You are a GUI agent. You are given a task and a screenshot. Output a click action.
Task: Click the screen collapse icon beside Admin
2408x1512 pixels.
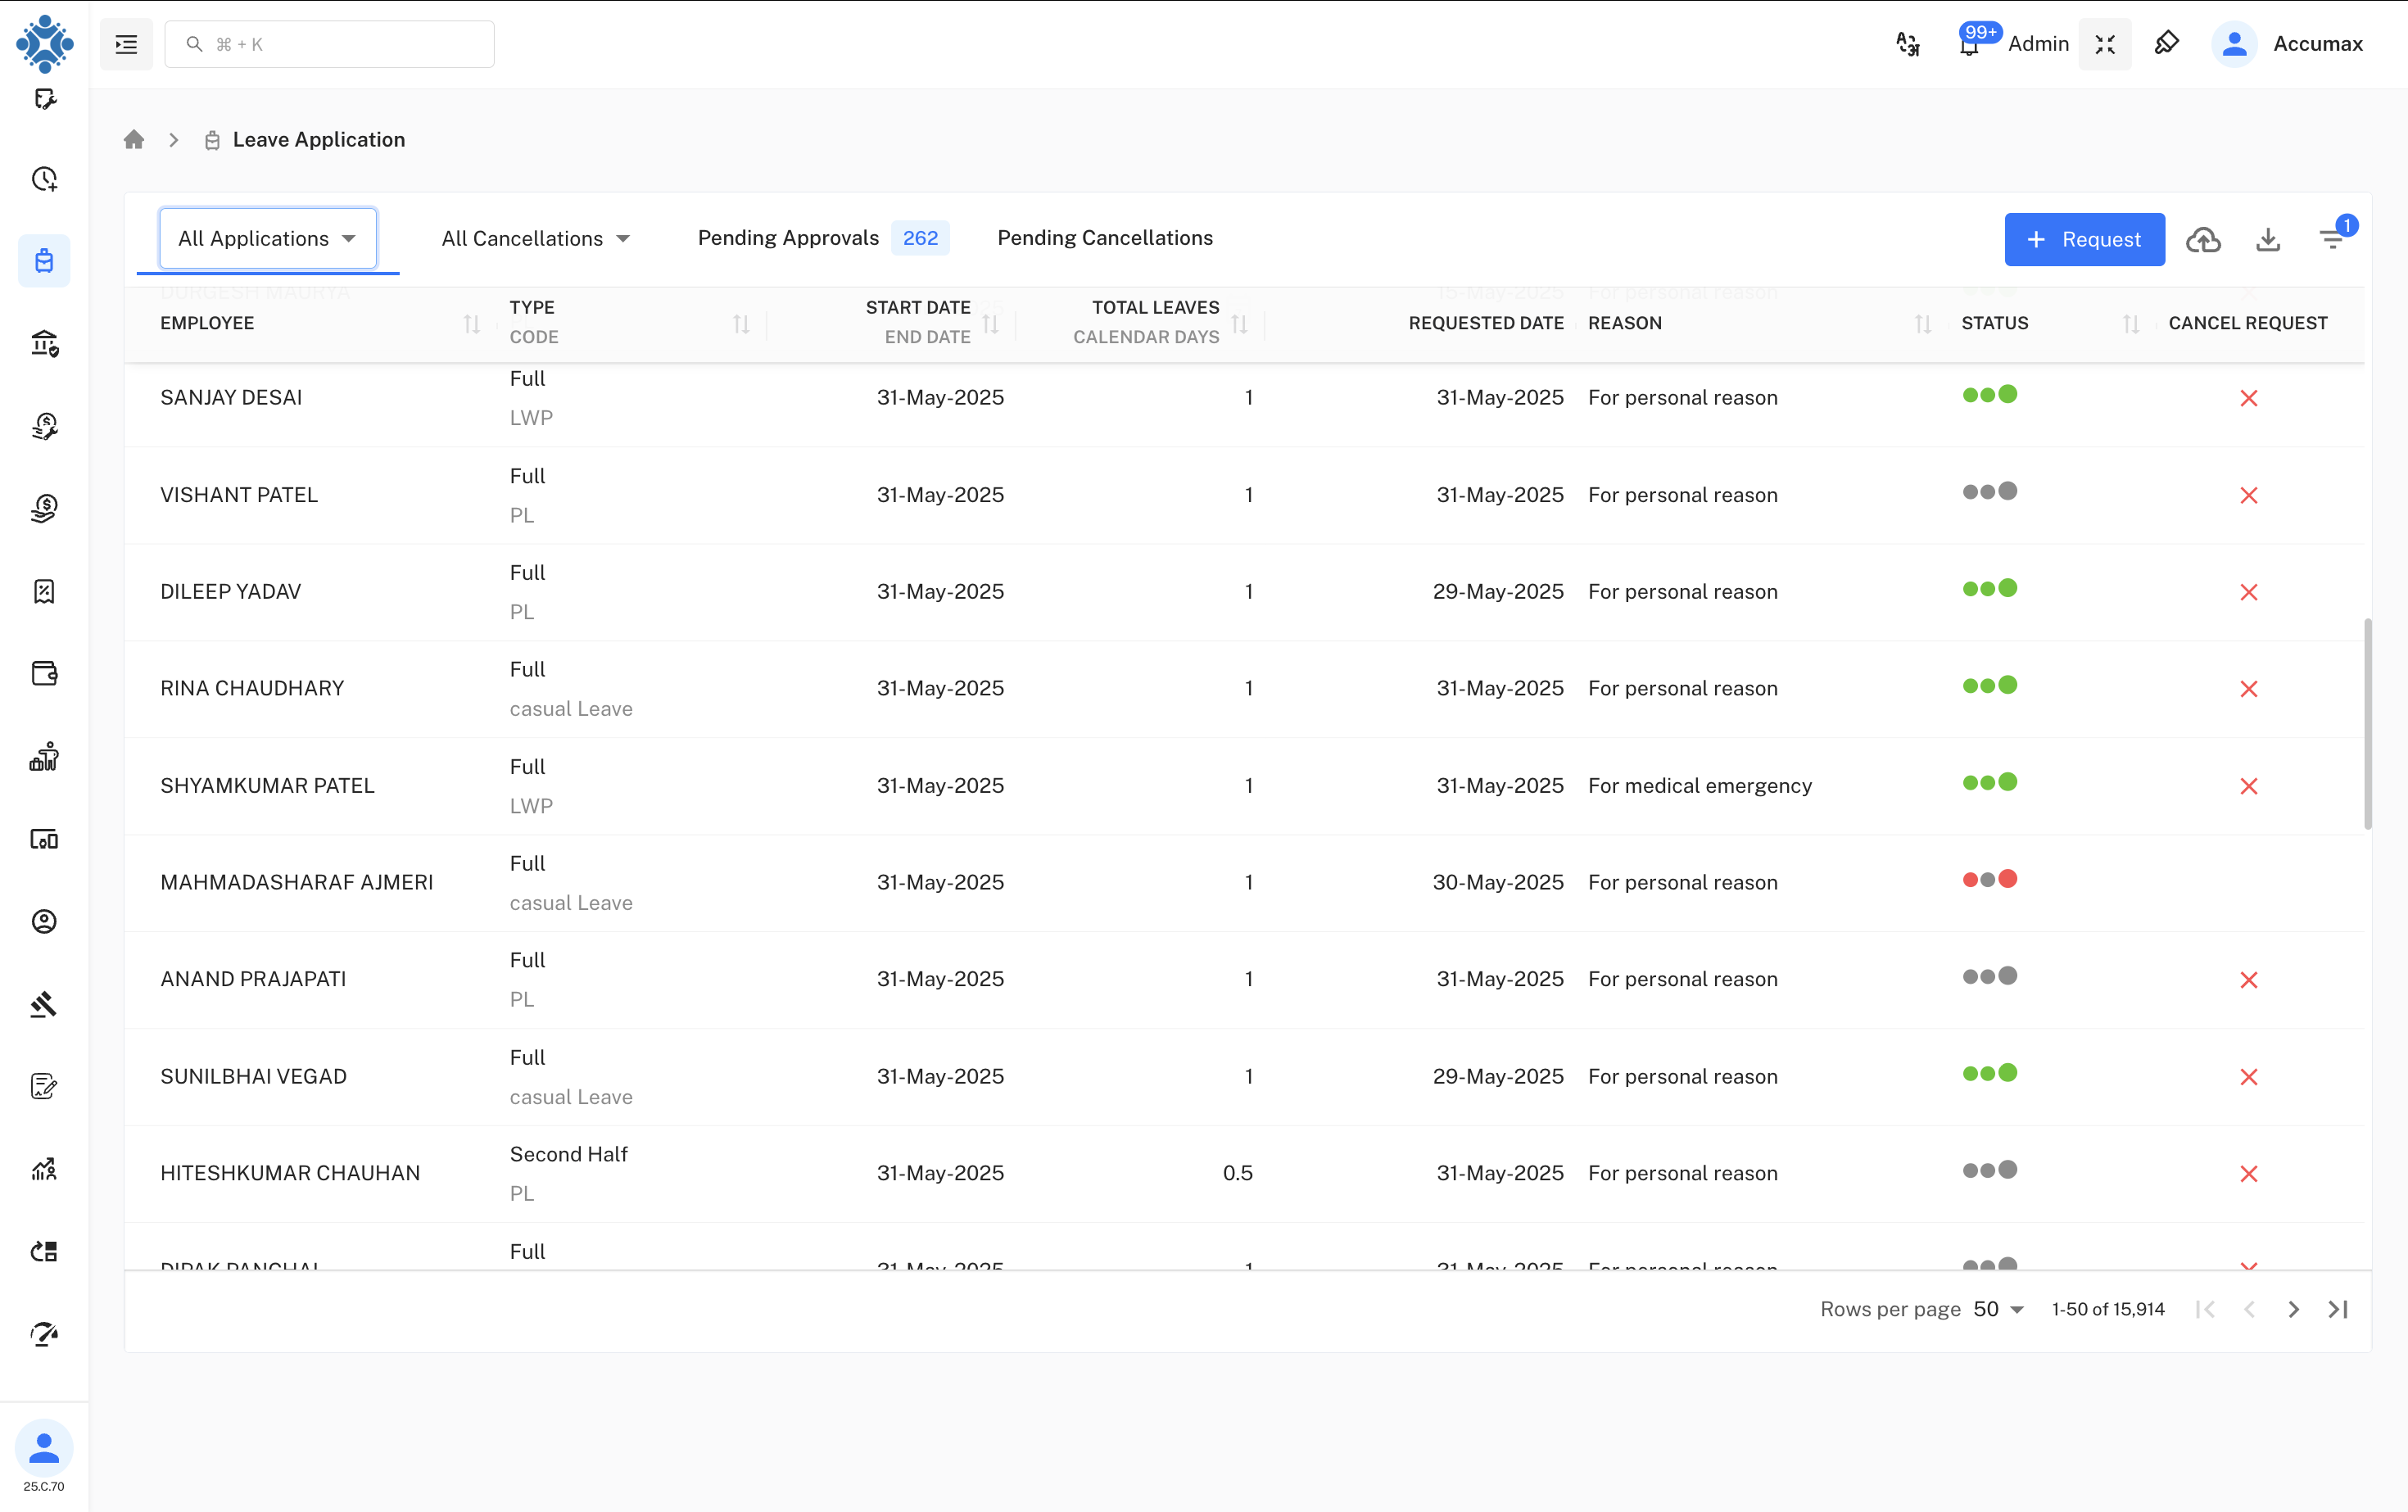(2104, 44)
